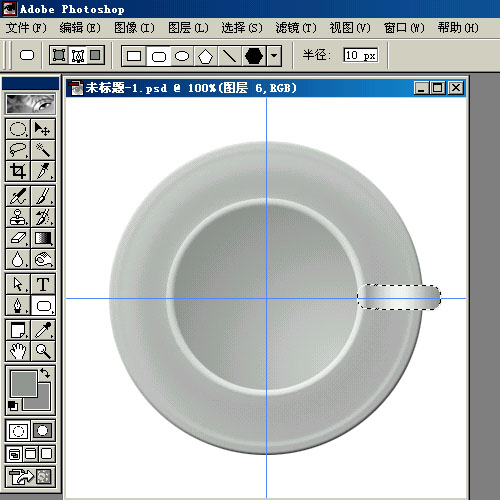Minimize the 未标题-1.psd document window
Screen dimensions: 500x500
pyautogui.click(x=422, y=88)
